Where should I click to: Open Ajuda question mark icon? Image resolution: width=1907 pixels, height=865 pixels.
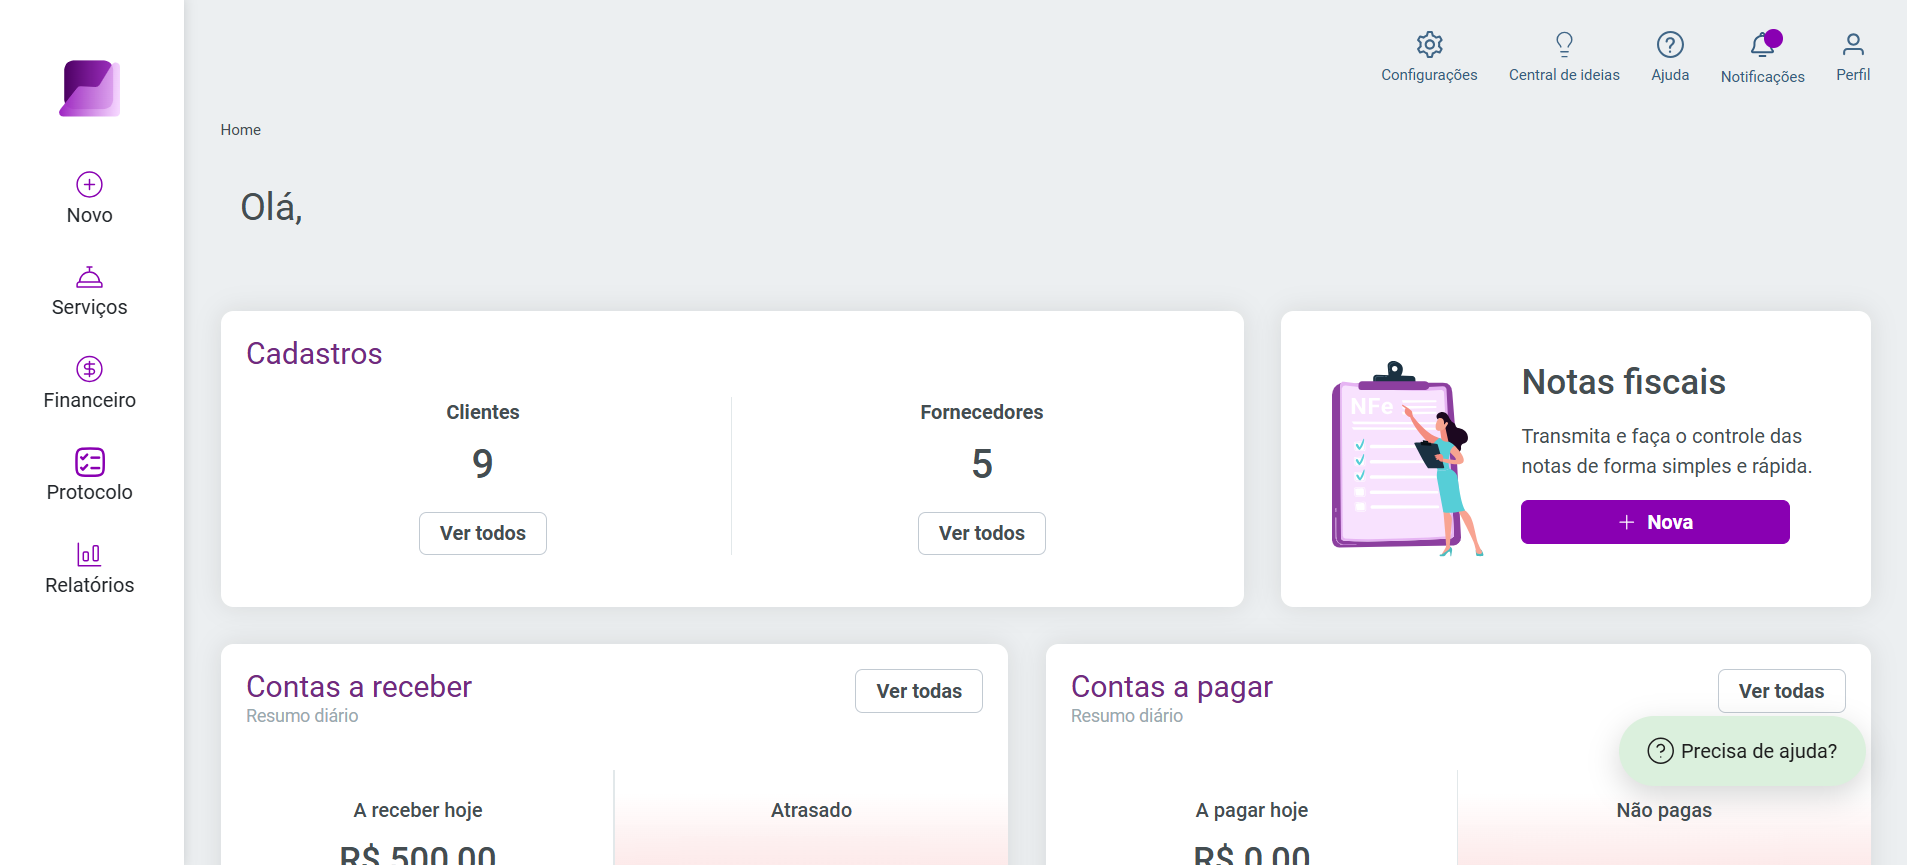1670,44
